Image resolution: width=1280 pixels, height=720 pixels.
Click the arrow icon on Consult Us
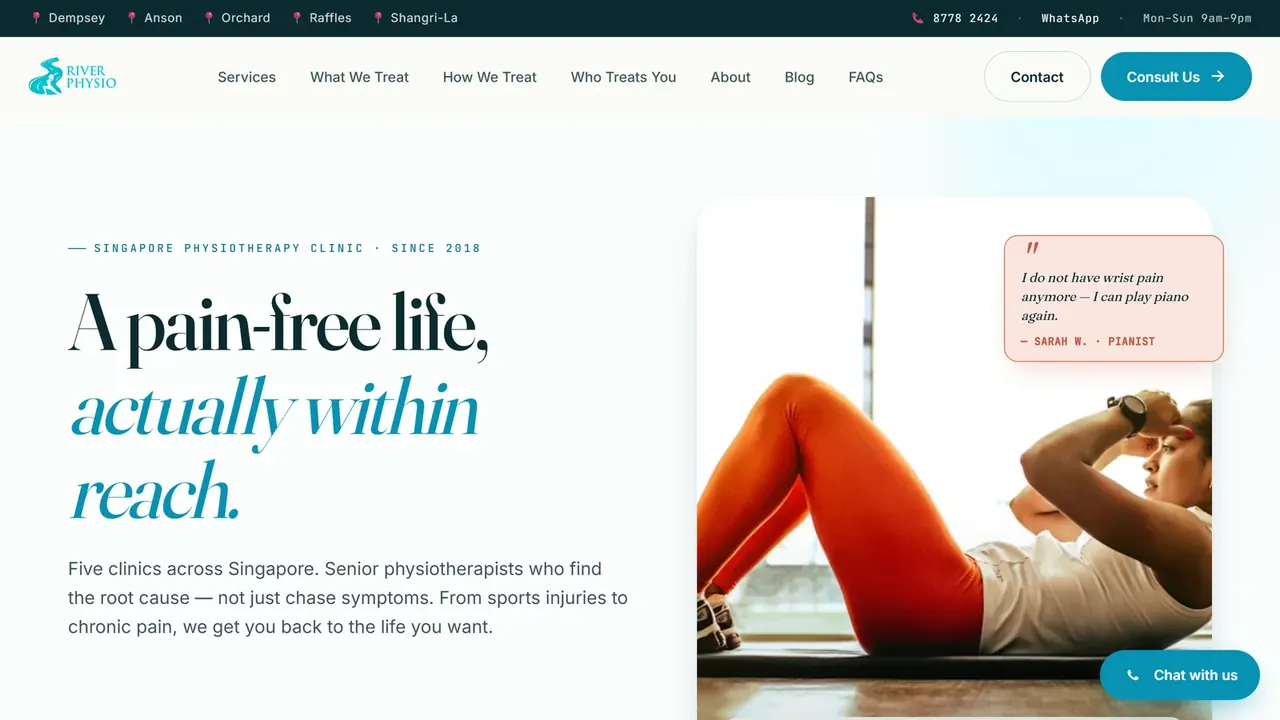pyautogui.click(x=1217, y=76)
